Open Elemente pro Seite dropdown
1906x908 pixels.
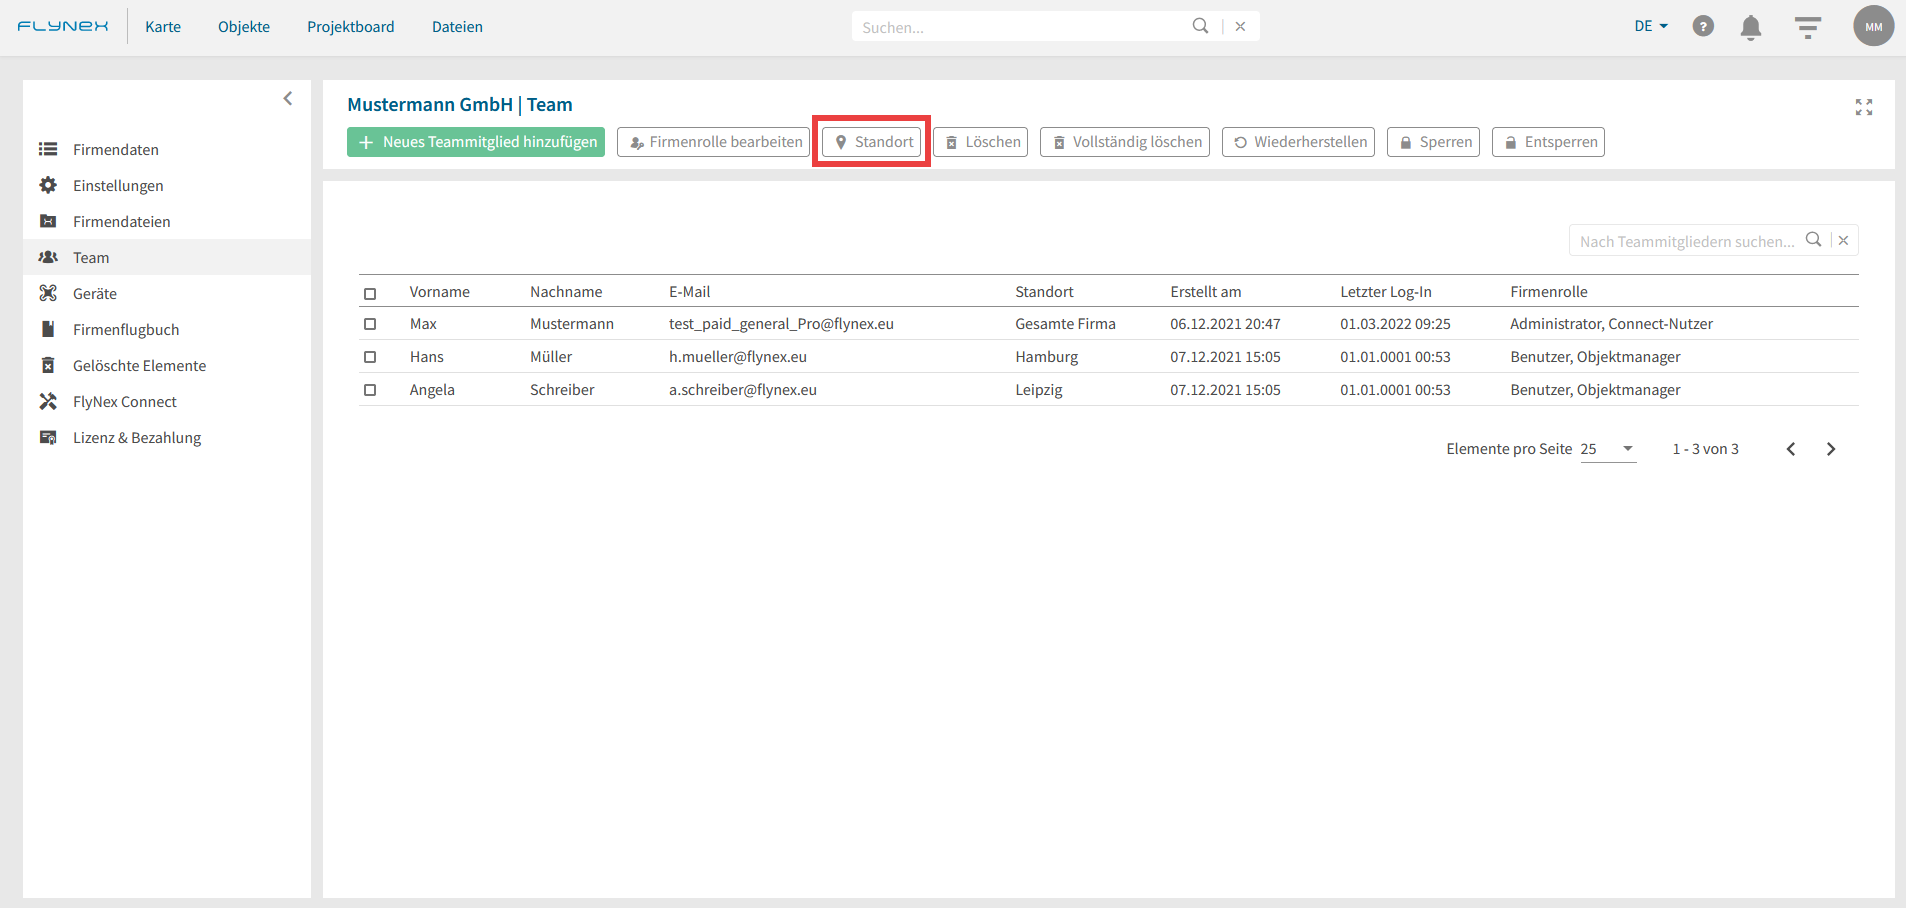click(1608, 449)
